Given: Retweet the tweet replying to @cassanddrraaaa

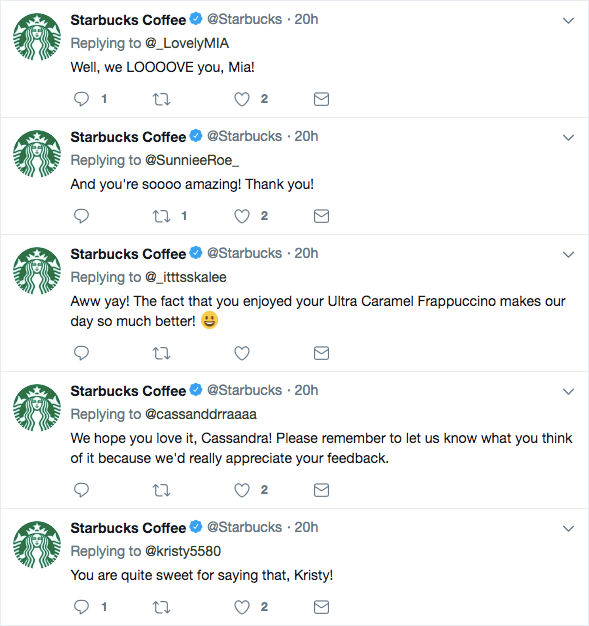Looking at the screenshot, I should (161, 490).
